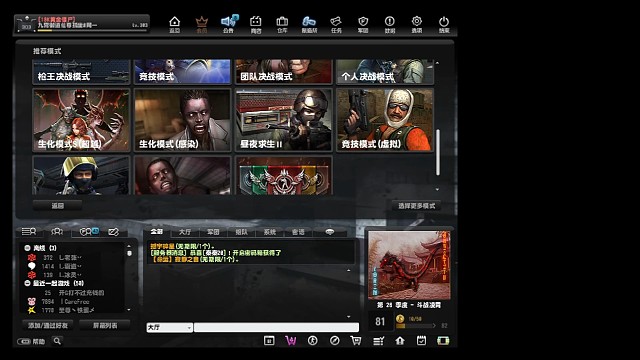
Task: Switch to the 系统 chat tab
Action: click(x=270, y=232)
